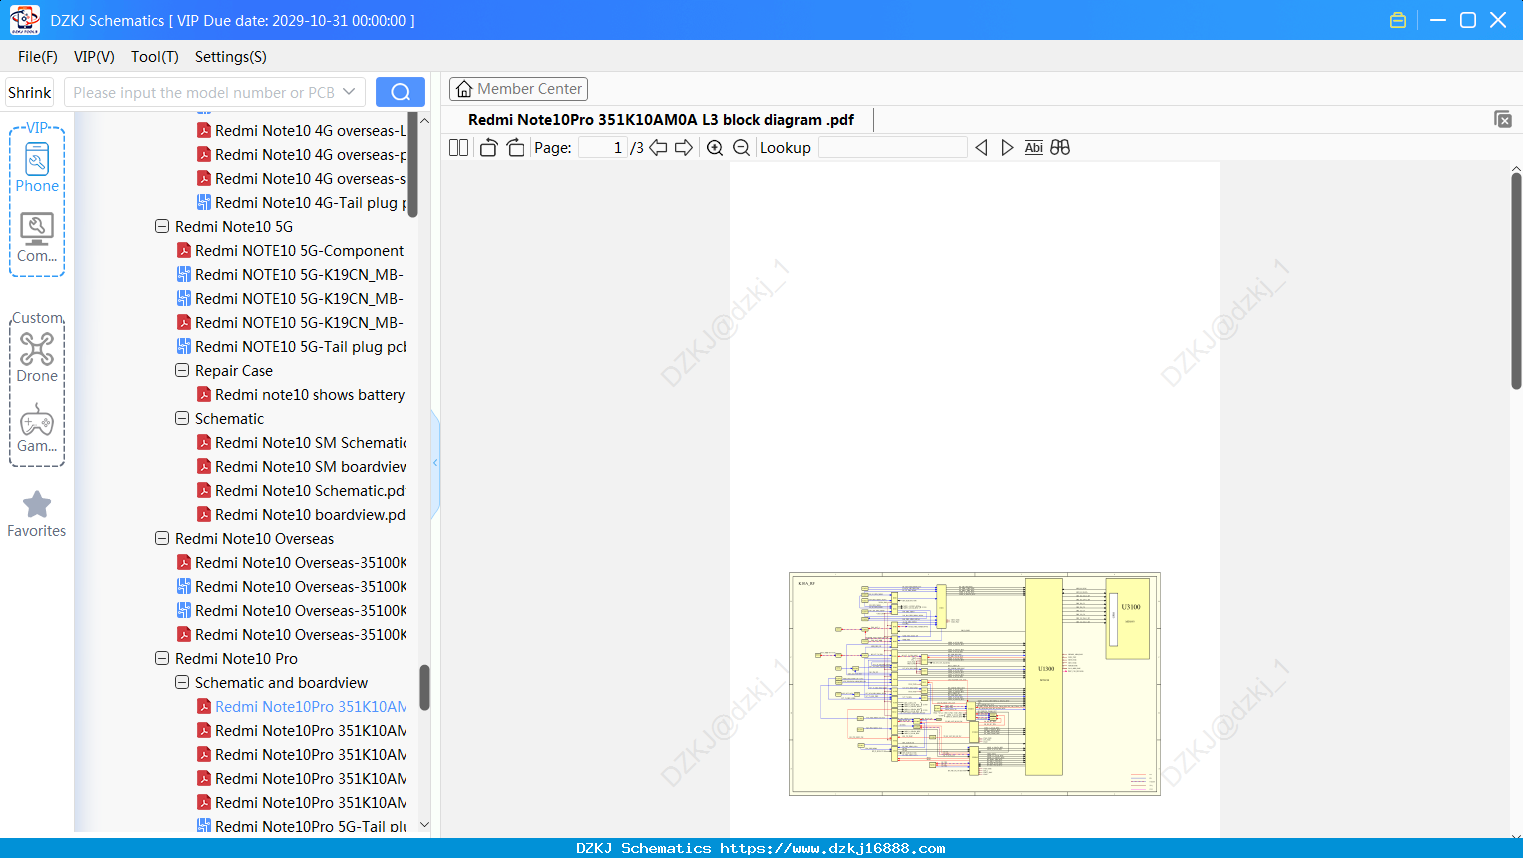
Task: Collapse the Repair Case node
Action: [x=182, y=370]
